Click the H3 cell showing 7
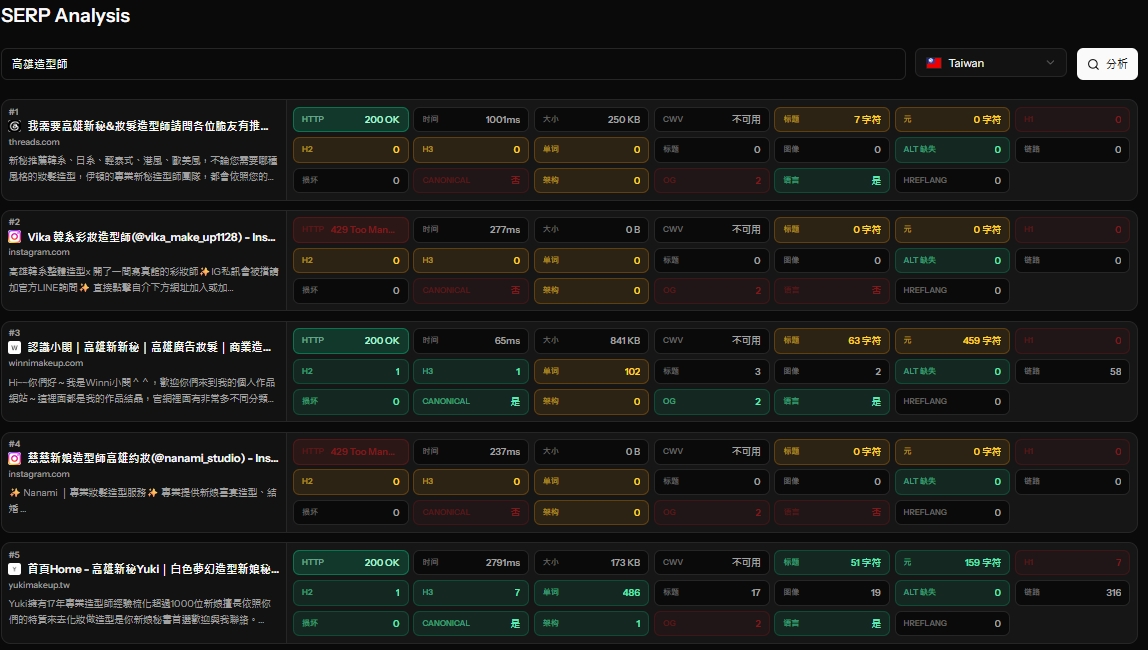The width and height of the screenshot is (1148, 650). (471, 592)
